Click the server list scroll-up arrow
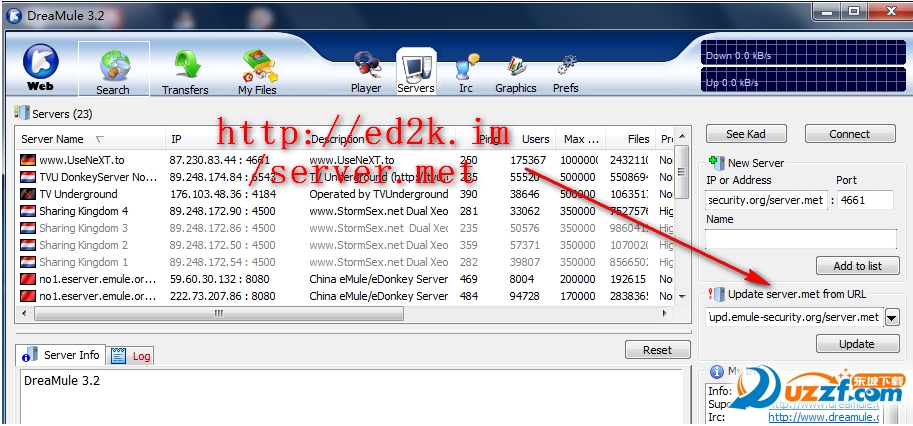This screenshot has width=913, height=426. tap(682, 136)
